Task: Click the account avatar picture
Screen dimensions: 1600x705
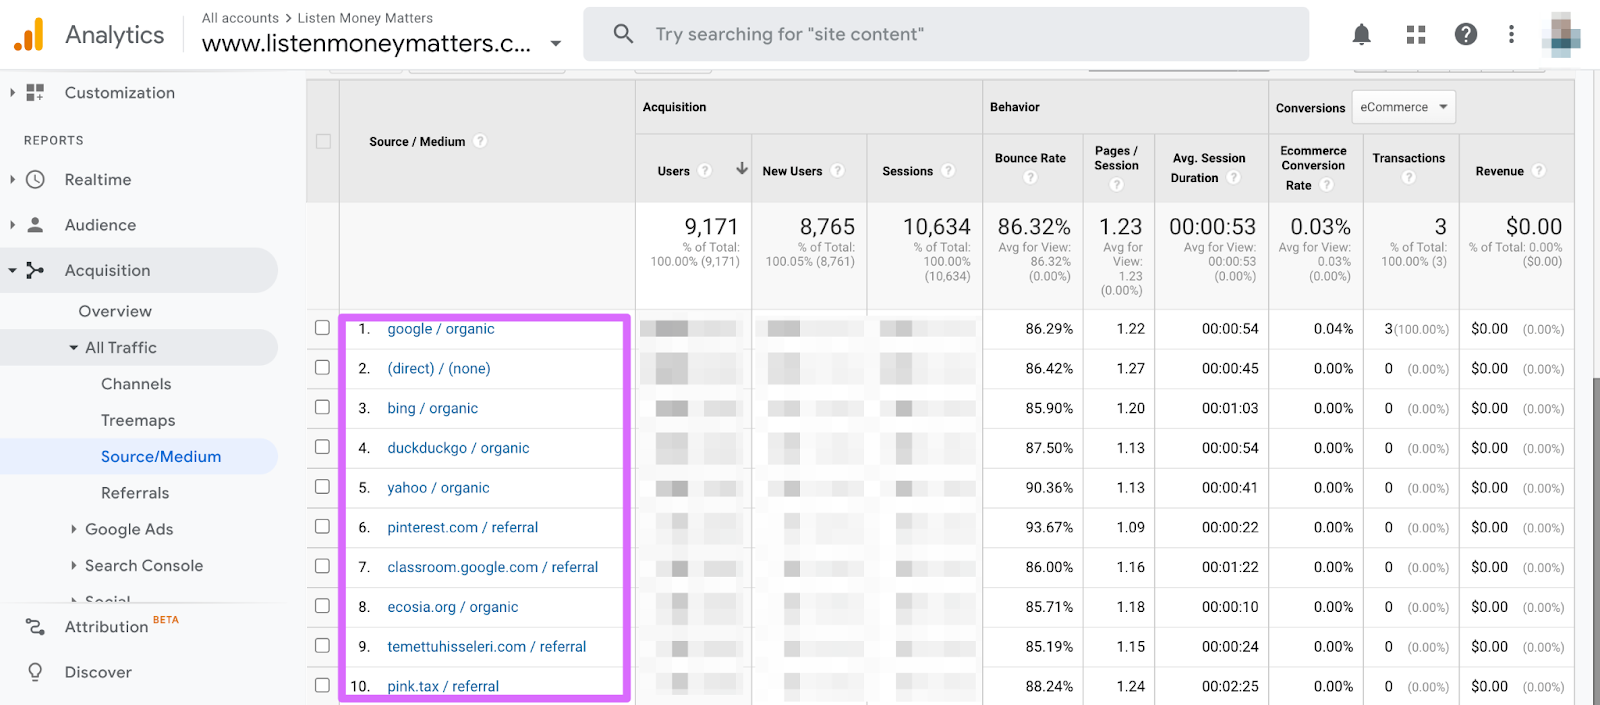Action: point(1561,35)
